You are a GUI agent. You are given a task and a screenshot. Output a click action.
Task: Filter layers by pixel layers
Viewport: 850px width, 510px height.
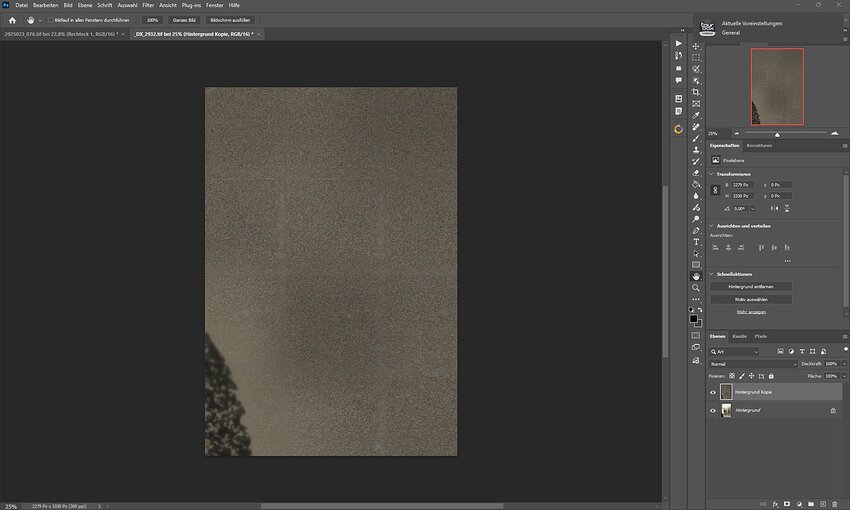(x=780, y=352)
